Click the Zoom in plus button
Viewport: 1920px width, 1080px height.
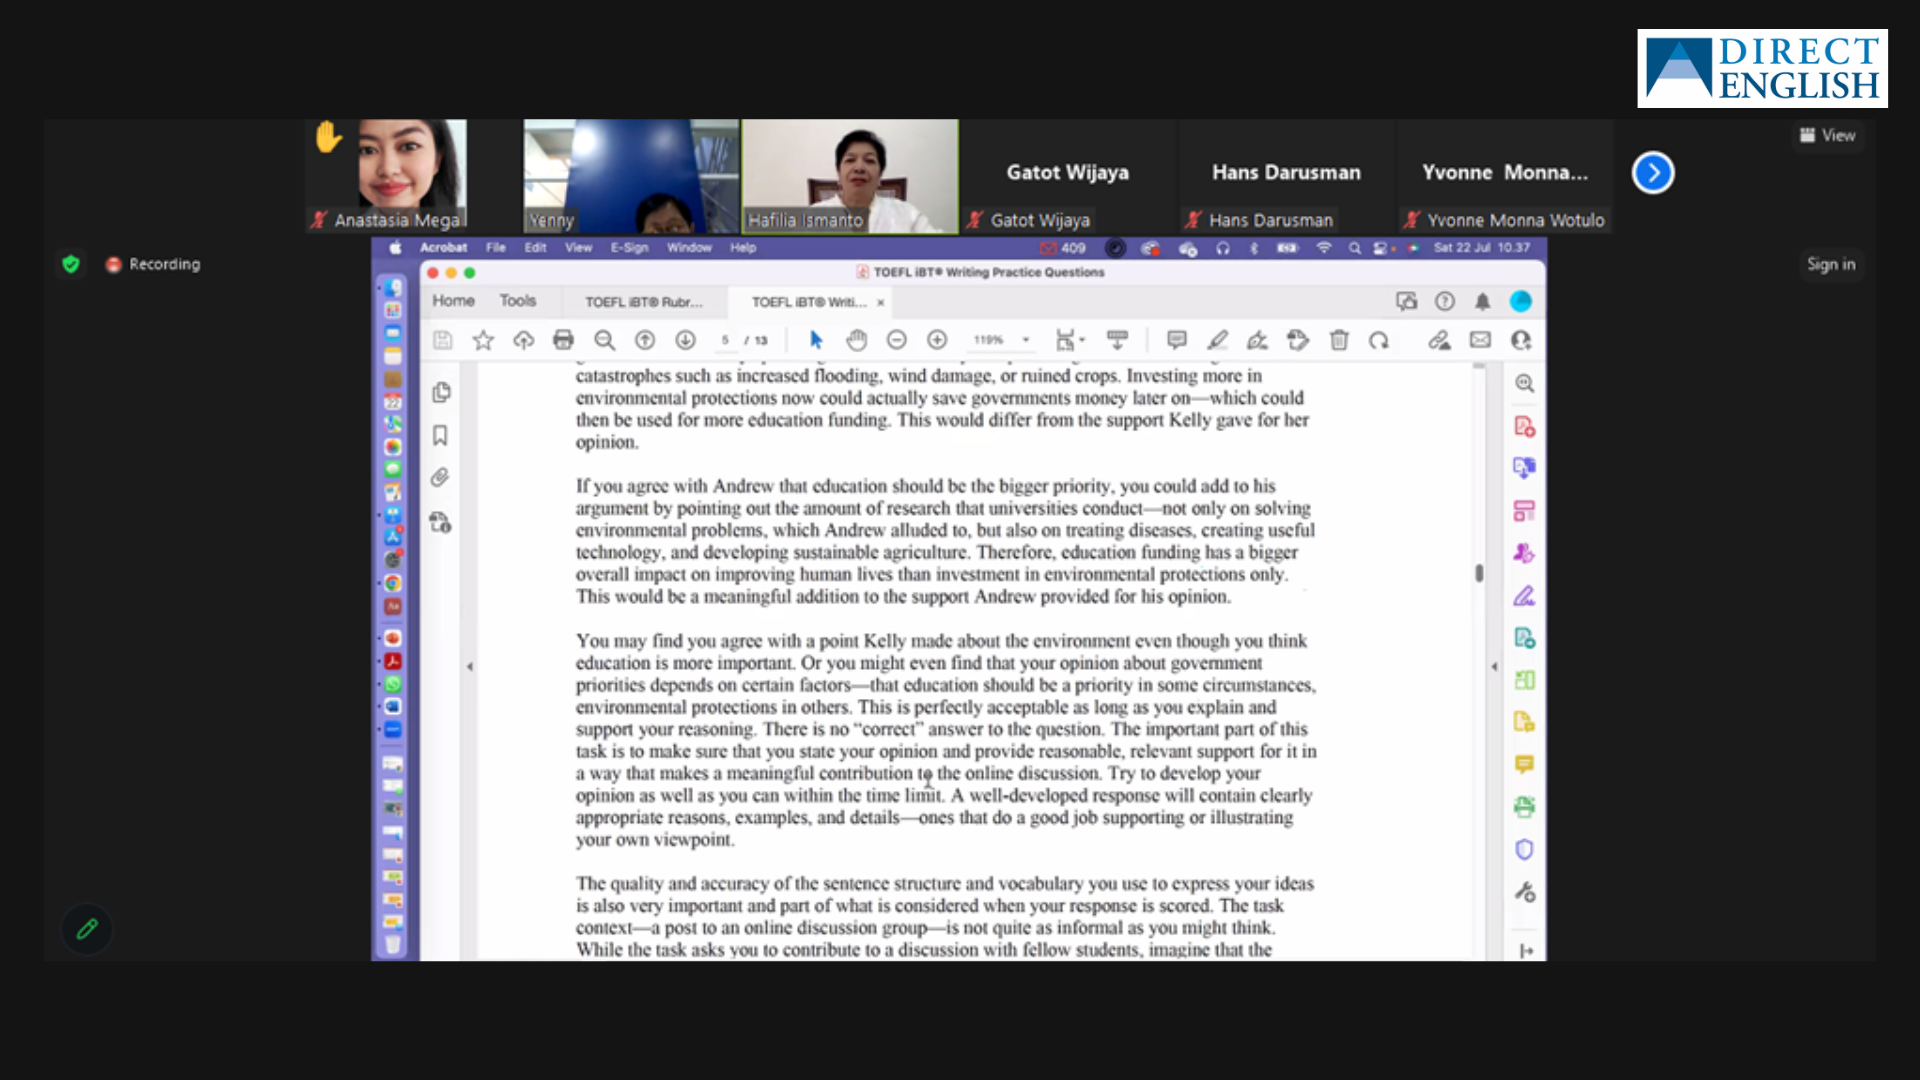(937, 340)
